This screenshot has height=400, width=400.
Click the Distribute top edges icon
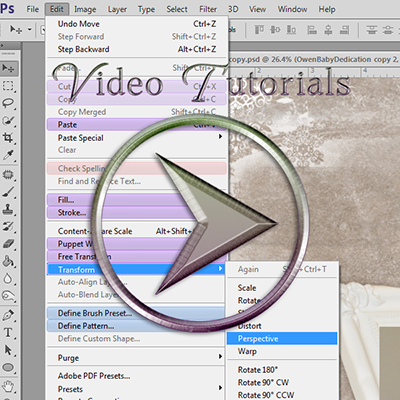pyautogui.click(x=372, y=30)
